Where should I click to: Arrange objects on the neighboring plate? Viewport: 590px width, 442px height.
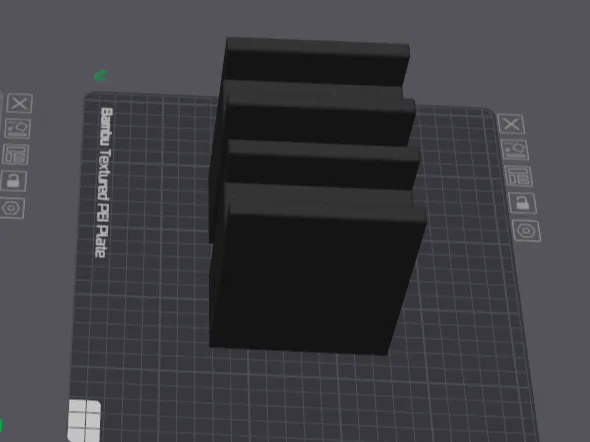[x=15, y=155]
